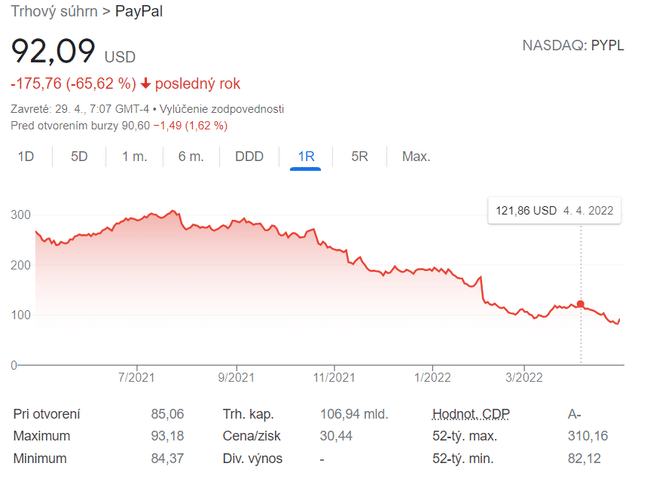Click the 1R yearly tab
This screenshot has height=478, width=650.
click(x=306, y=156)
